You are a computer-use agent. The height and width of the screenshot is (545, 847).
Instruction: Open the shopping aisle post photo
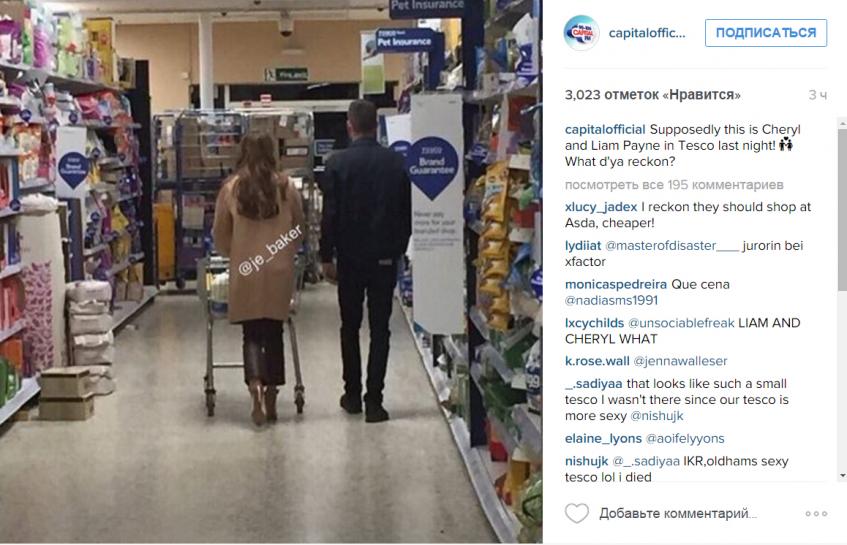tap(271, 272)
